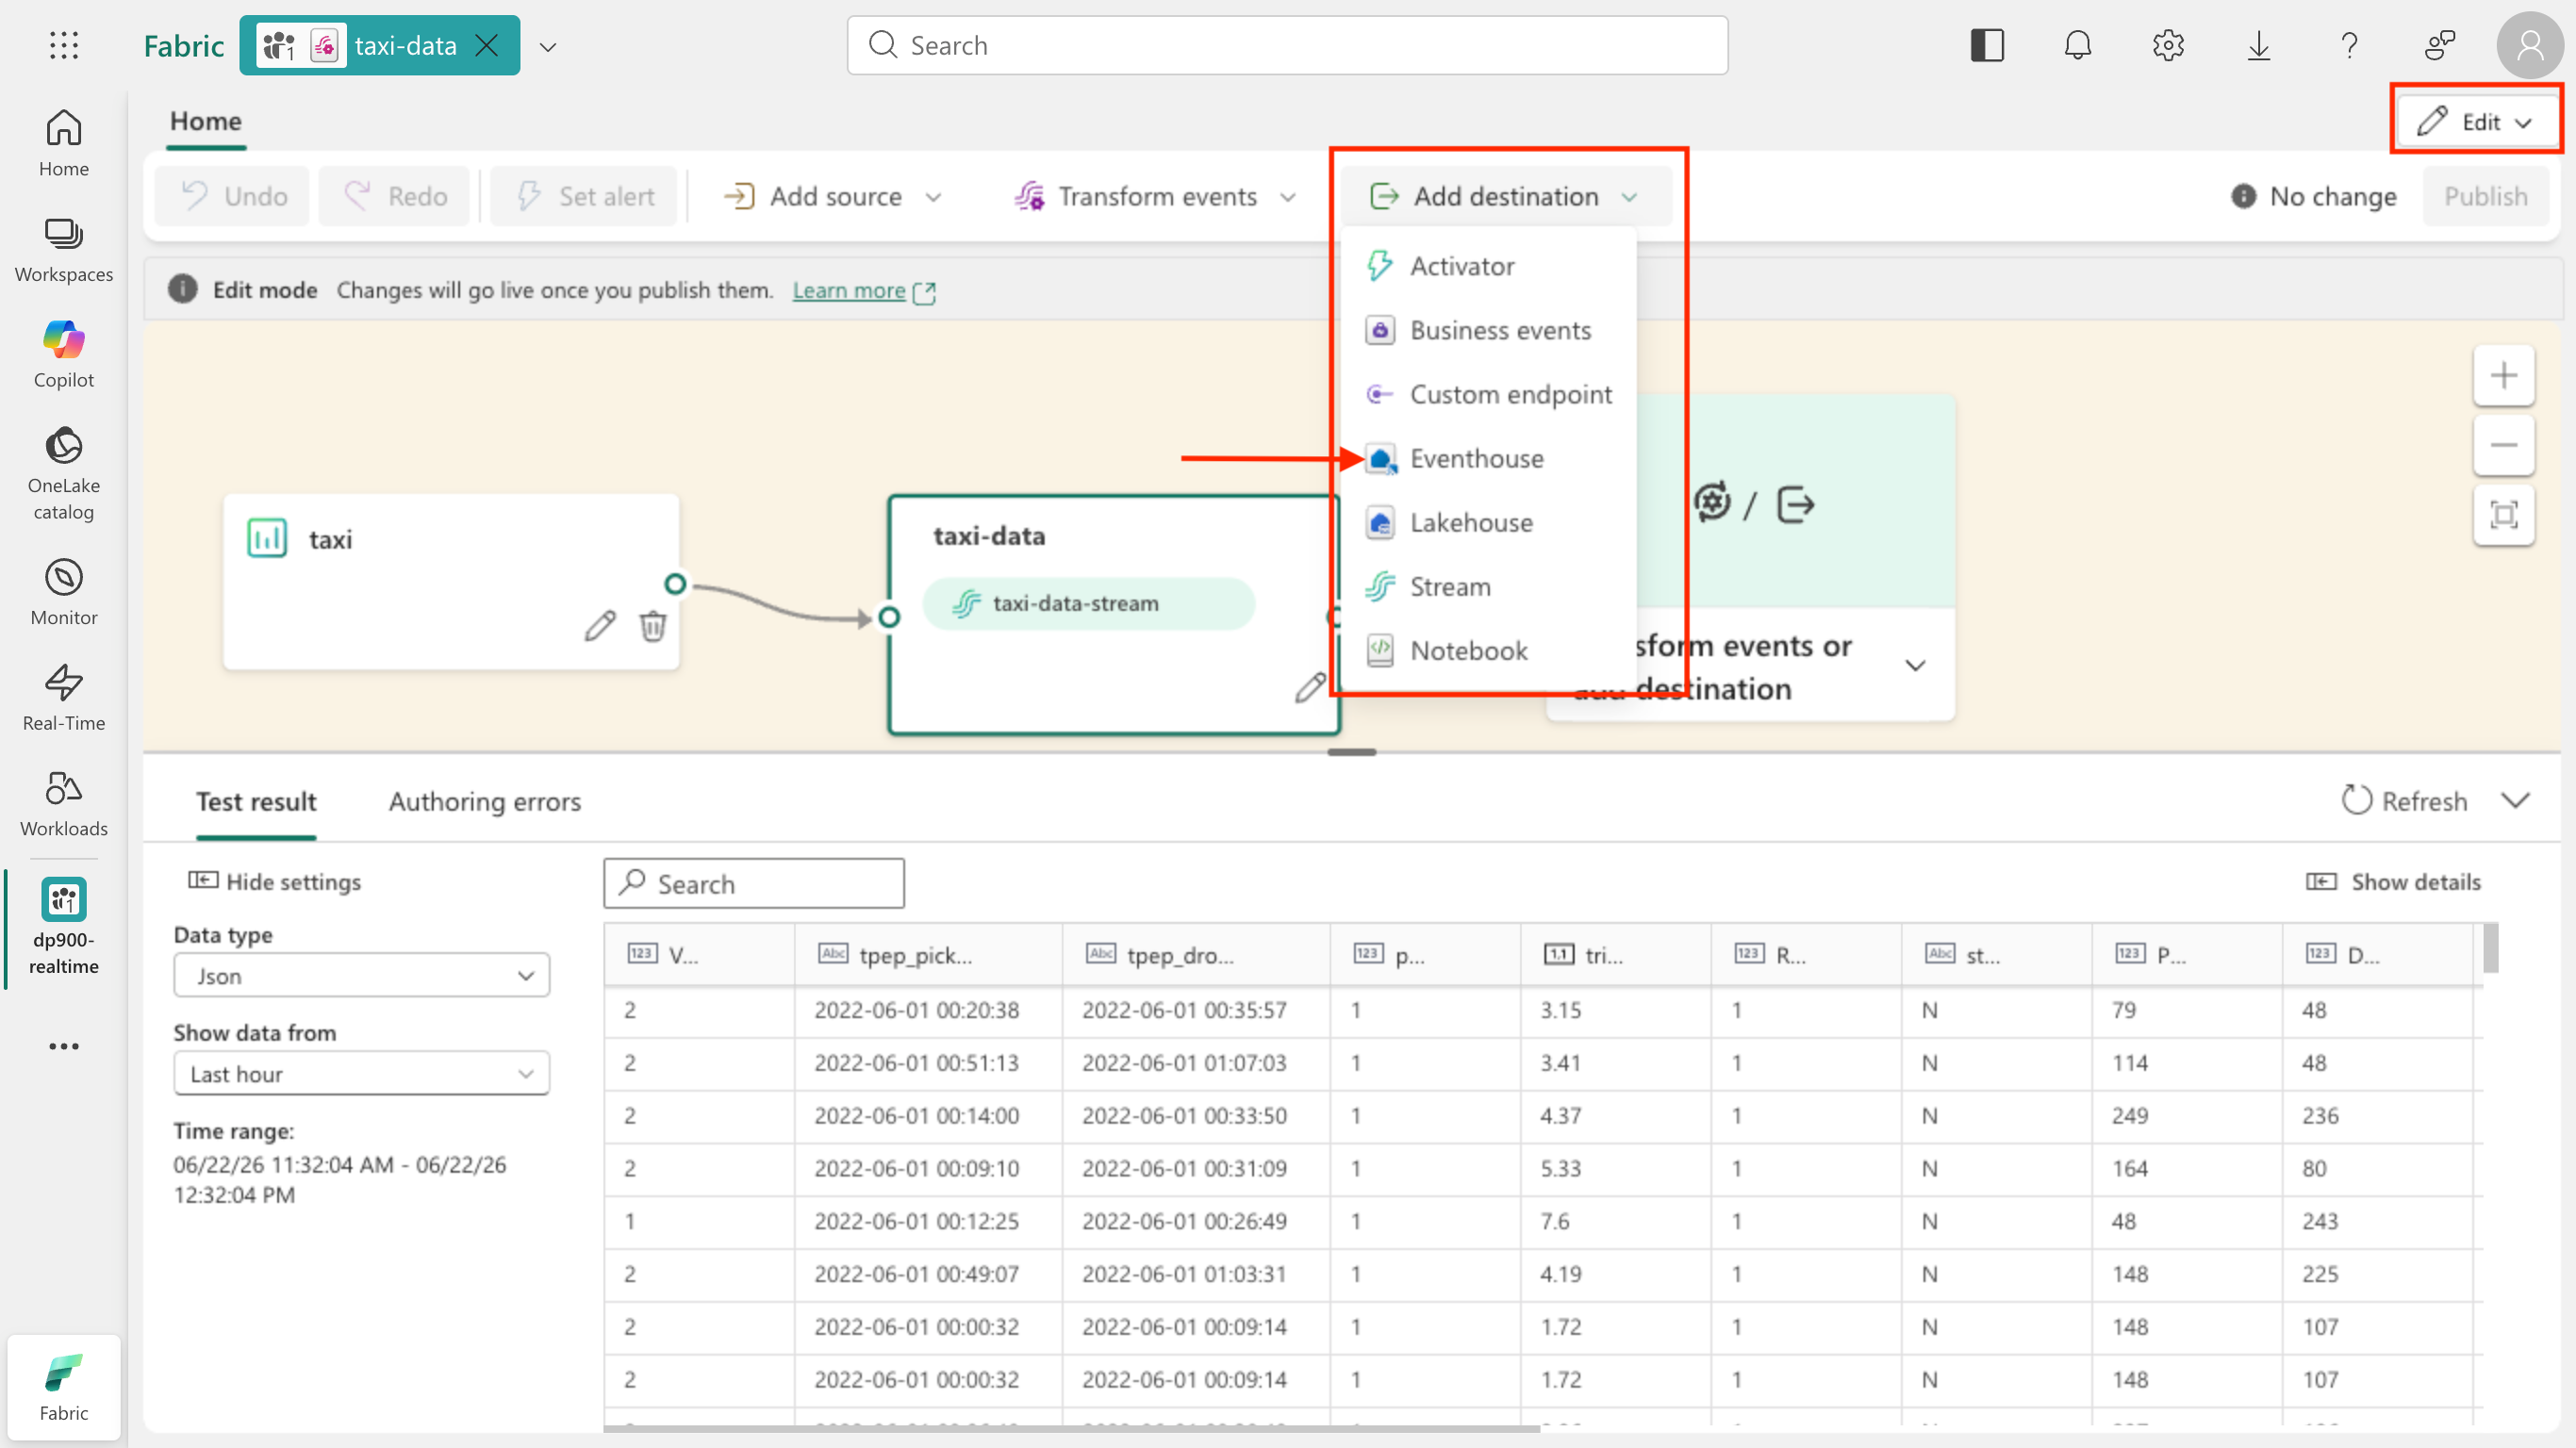Viewport: 2576px width, 1448px height.
Task: Zoom out on the canvas
Action: (2503, 445)
